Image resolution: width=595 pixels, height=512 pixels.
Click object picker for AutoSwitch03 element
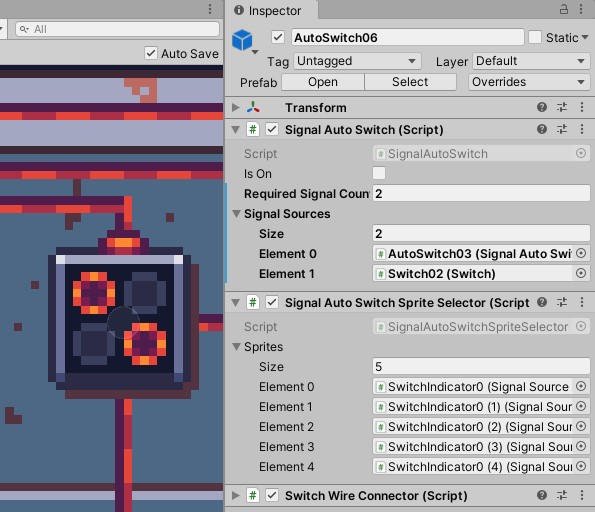click(x=581, y=253)
